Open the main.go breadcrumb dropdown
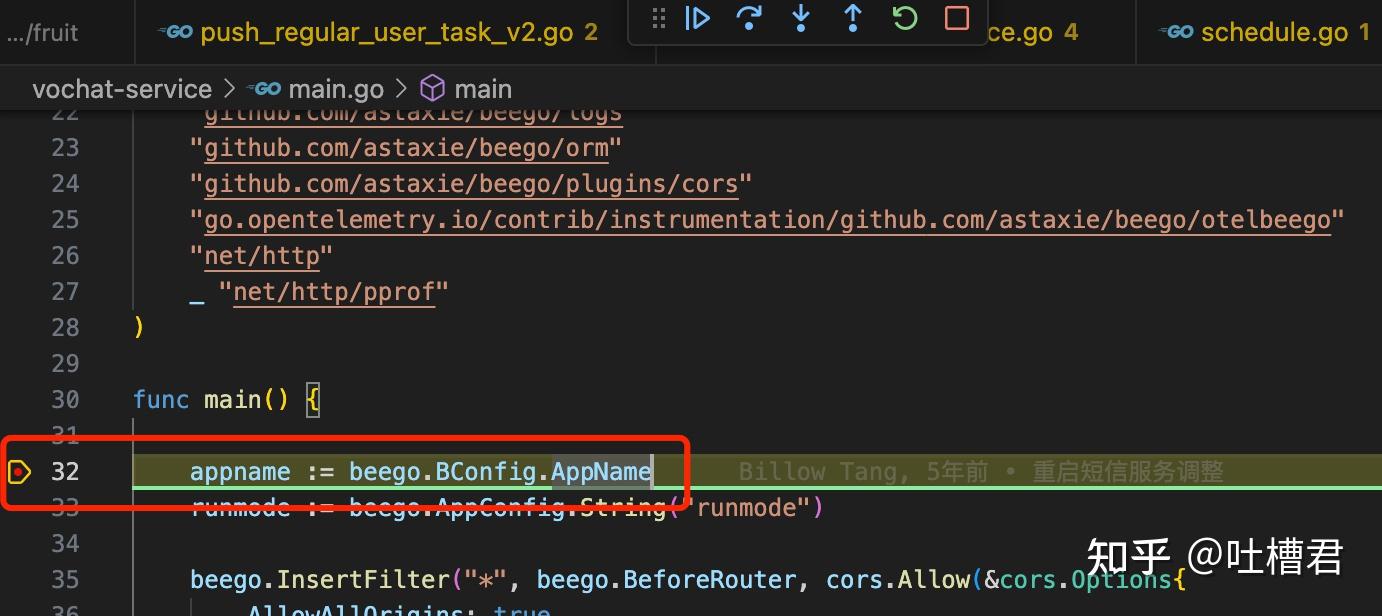The height and width of the screenshot is (616, 1382). point(335,88)
